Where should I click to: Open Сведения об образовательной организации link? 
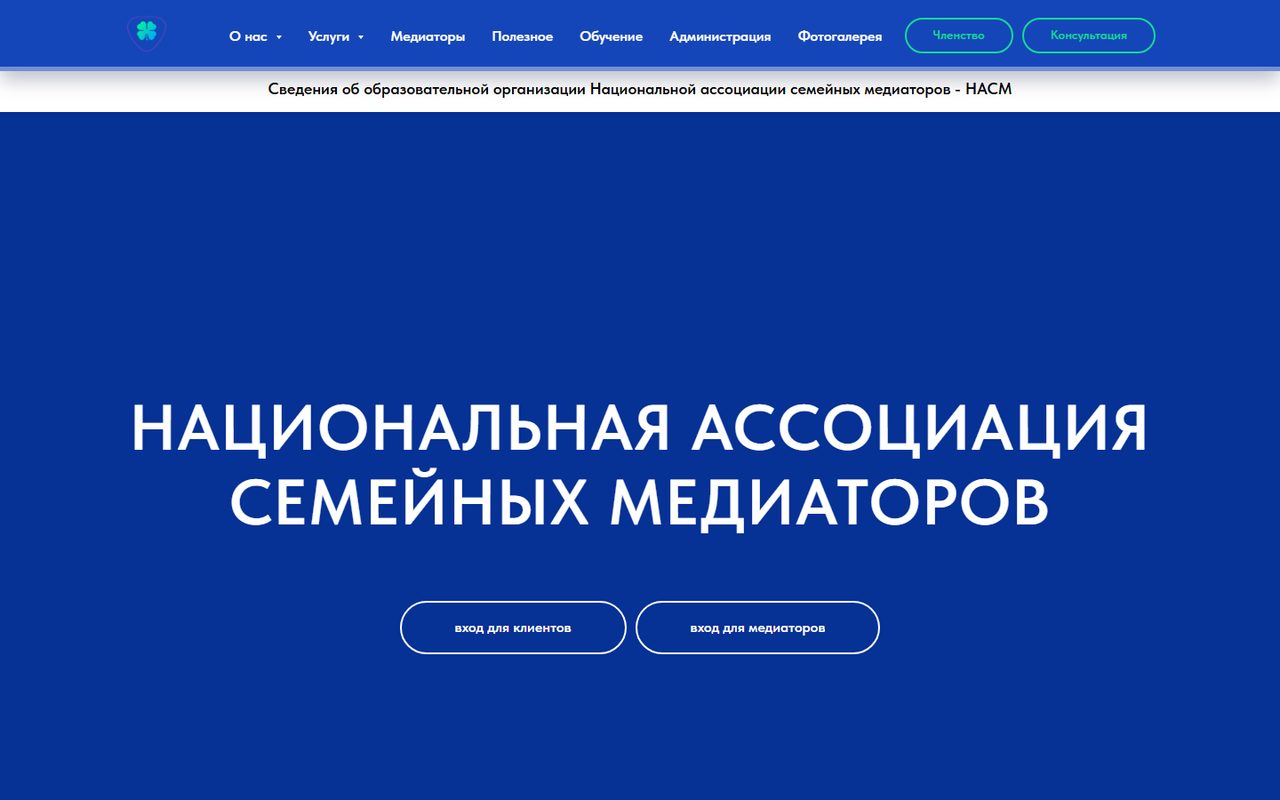(640, 89)
